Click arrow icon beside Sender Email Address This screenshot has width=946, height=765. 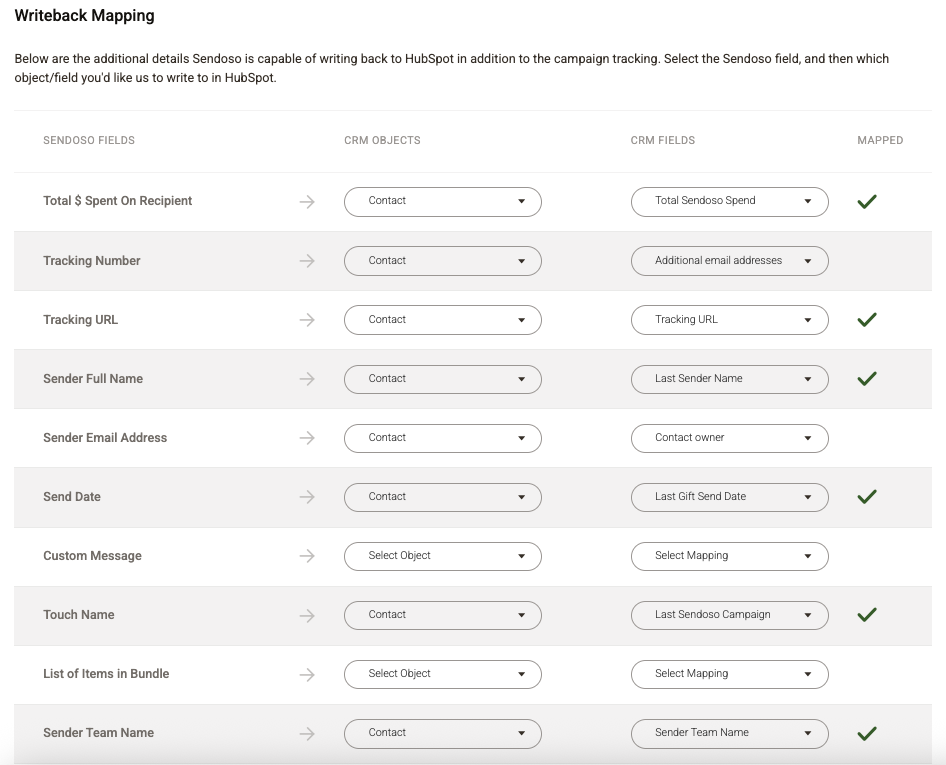click(307, 438)
